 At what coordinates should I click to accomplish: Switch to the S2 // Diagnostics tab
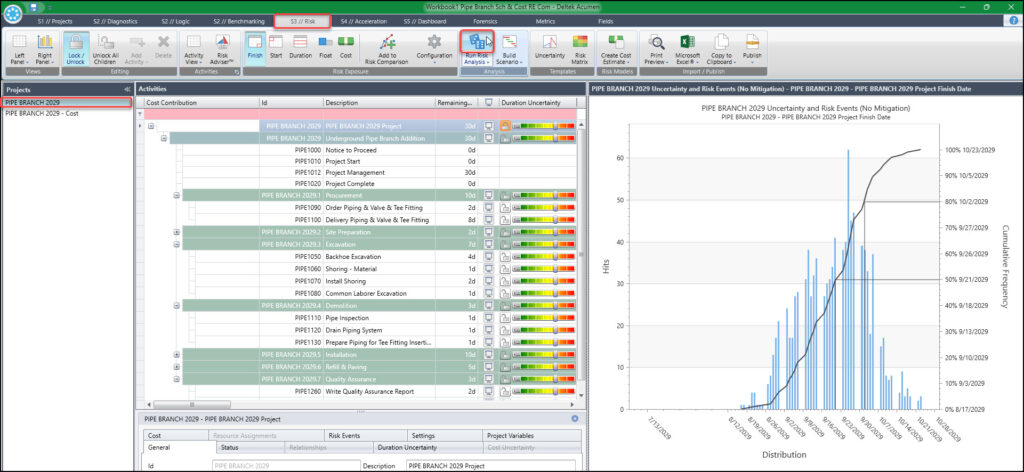pyautogui.click(x=115, y=21)
